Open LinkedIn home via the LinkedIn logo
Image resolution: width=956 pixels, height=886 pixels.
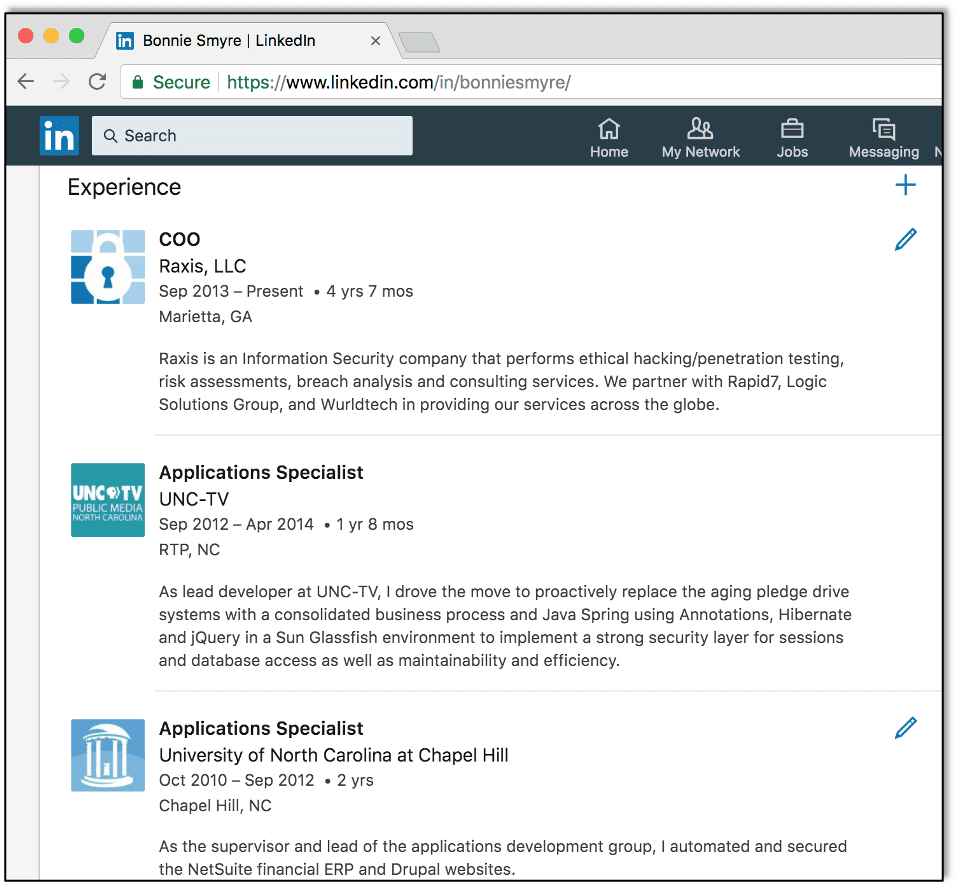[58, 135]
